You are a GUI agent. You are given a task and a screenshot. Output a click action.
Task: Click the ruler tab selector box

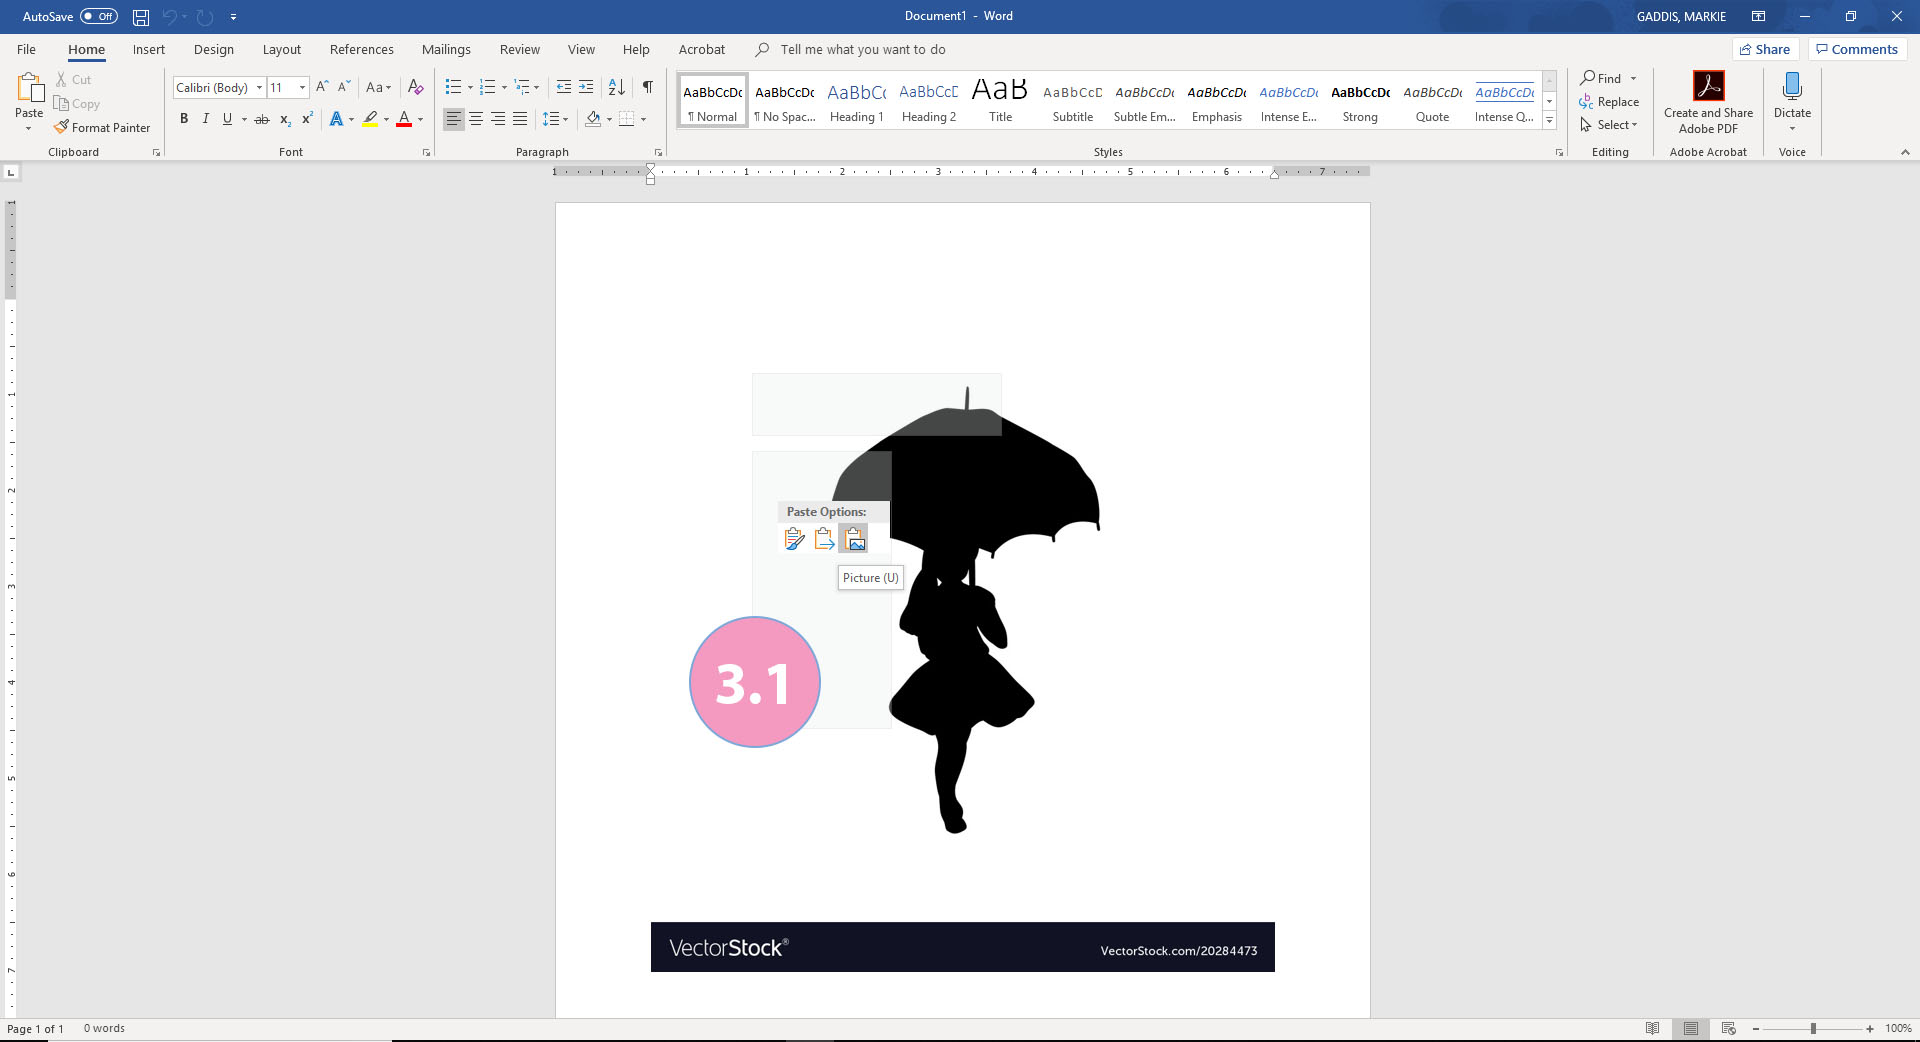(x=11, y=172)
